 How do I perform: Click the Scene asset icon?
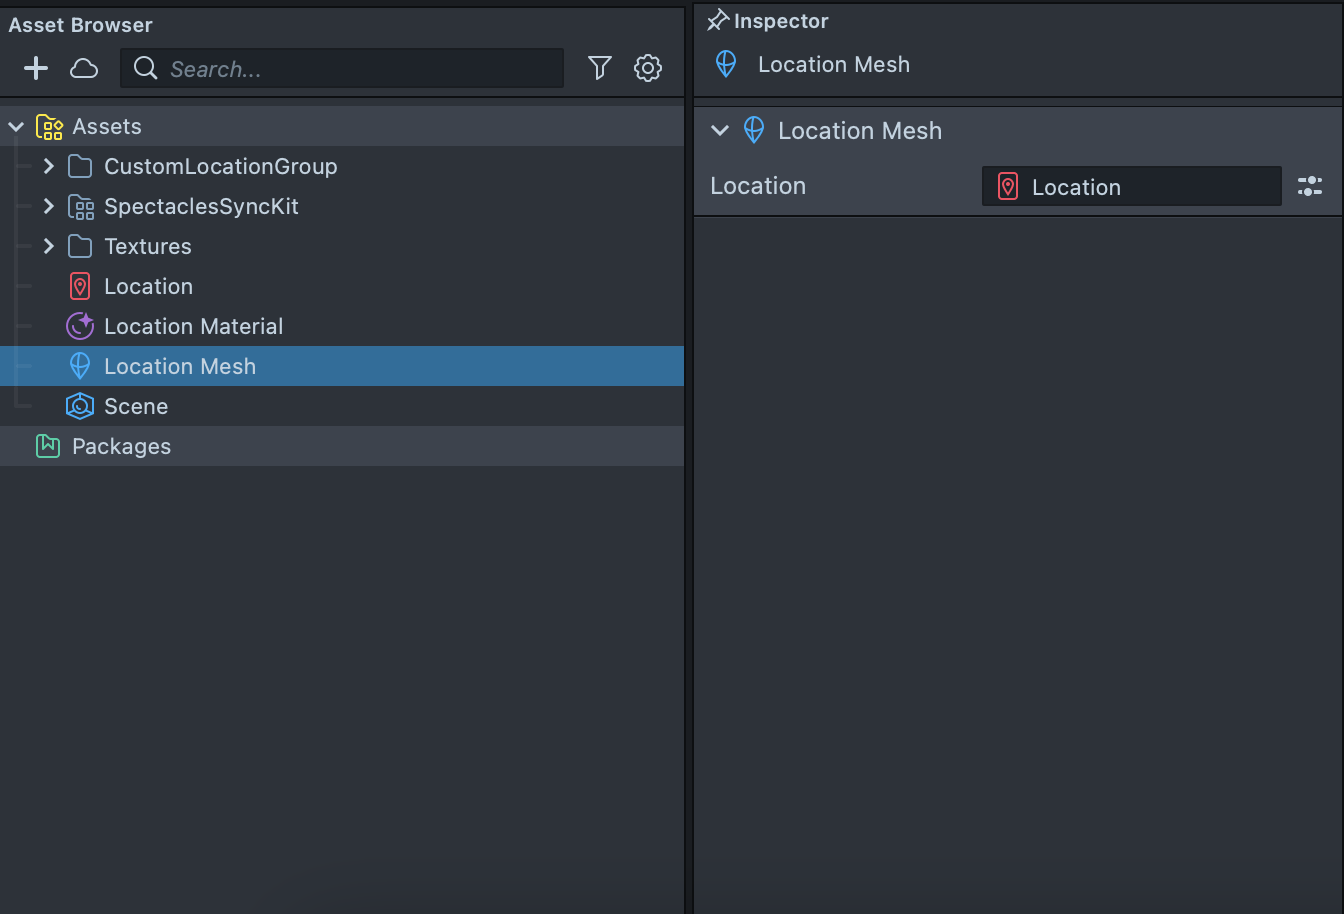(80, 406)
